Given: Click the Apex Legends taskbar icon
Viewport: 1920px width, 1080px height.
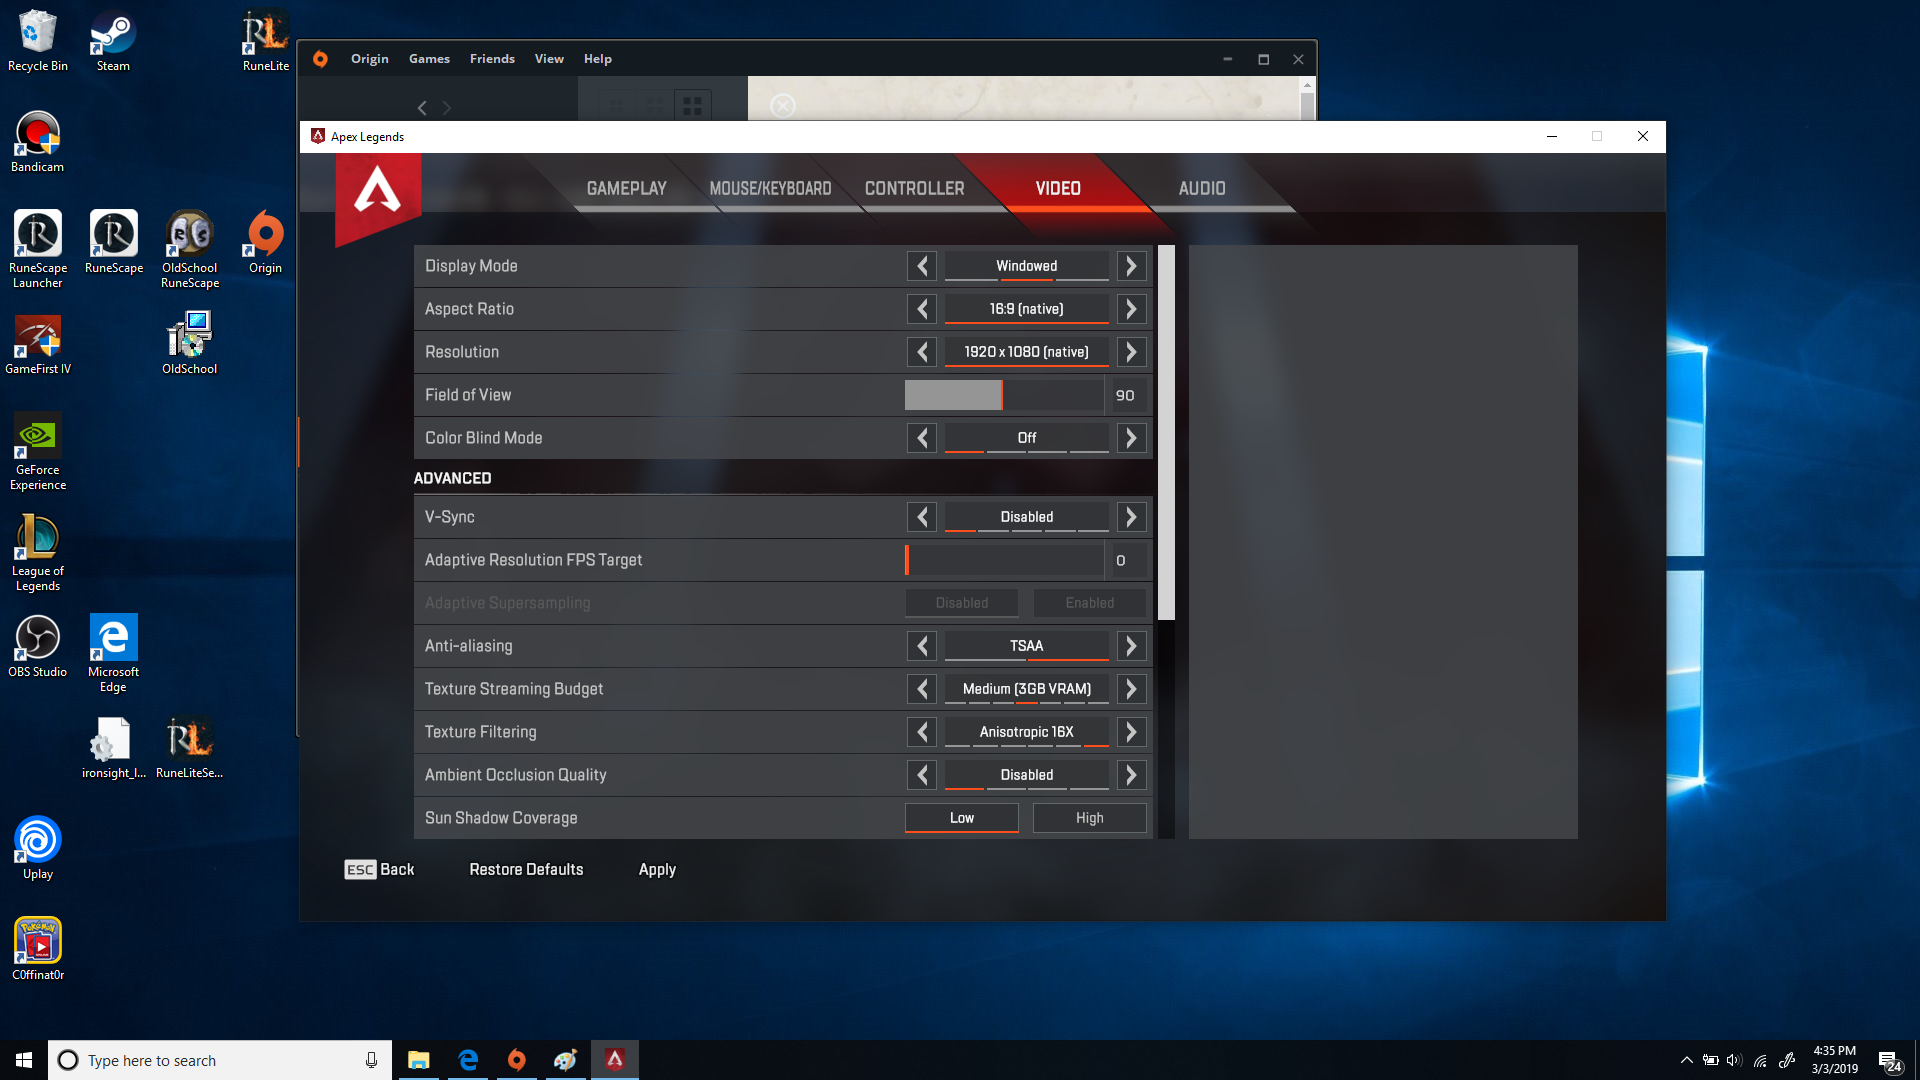Looking at the screenshot, I should [614, 1060].
